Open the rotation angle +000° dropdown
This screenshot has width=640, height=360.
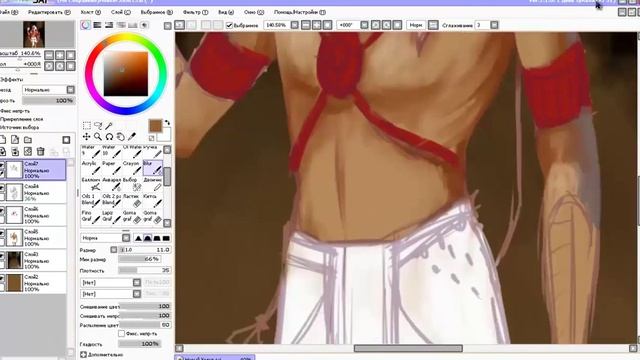coord(364,25)
